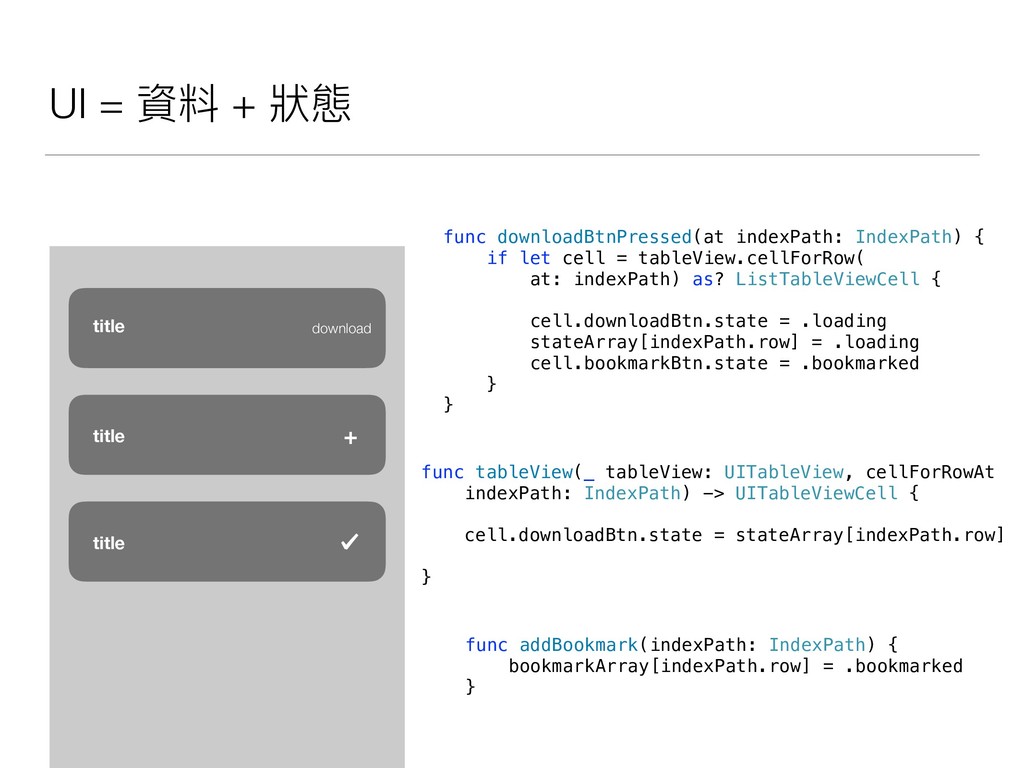Viewport: 1024px width, 768px height.
Task: Click 'downloadBtnPressed' function name in code
Action: click(594, 236)
